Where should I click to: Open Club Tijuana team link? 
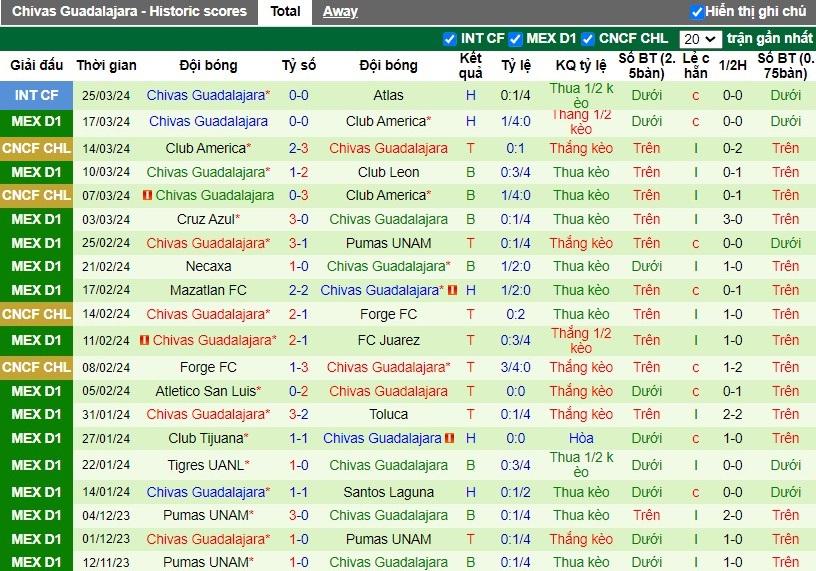208,438
